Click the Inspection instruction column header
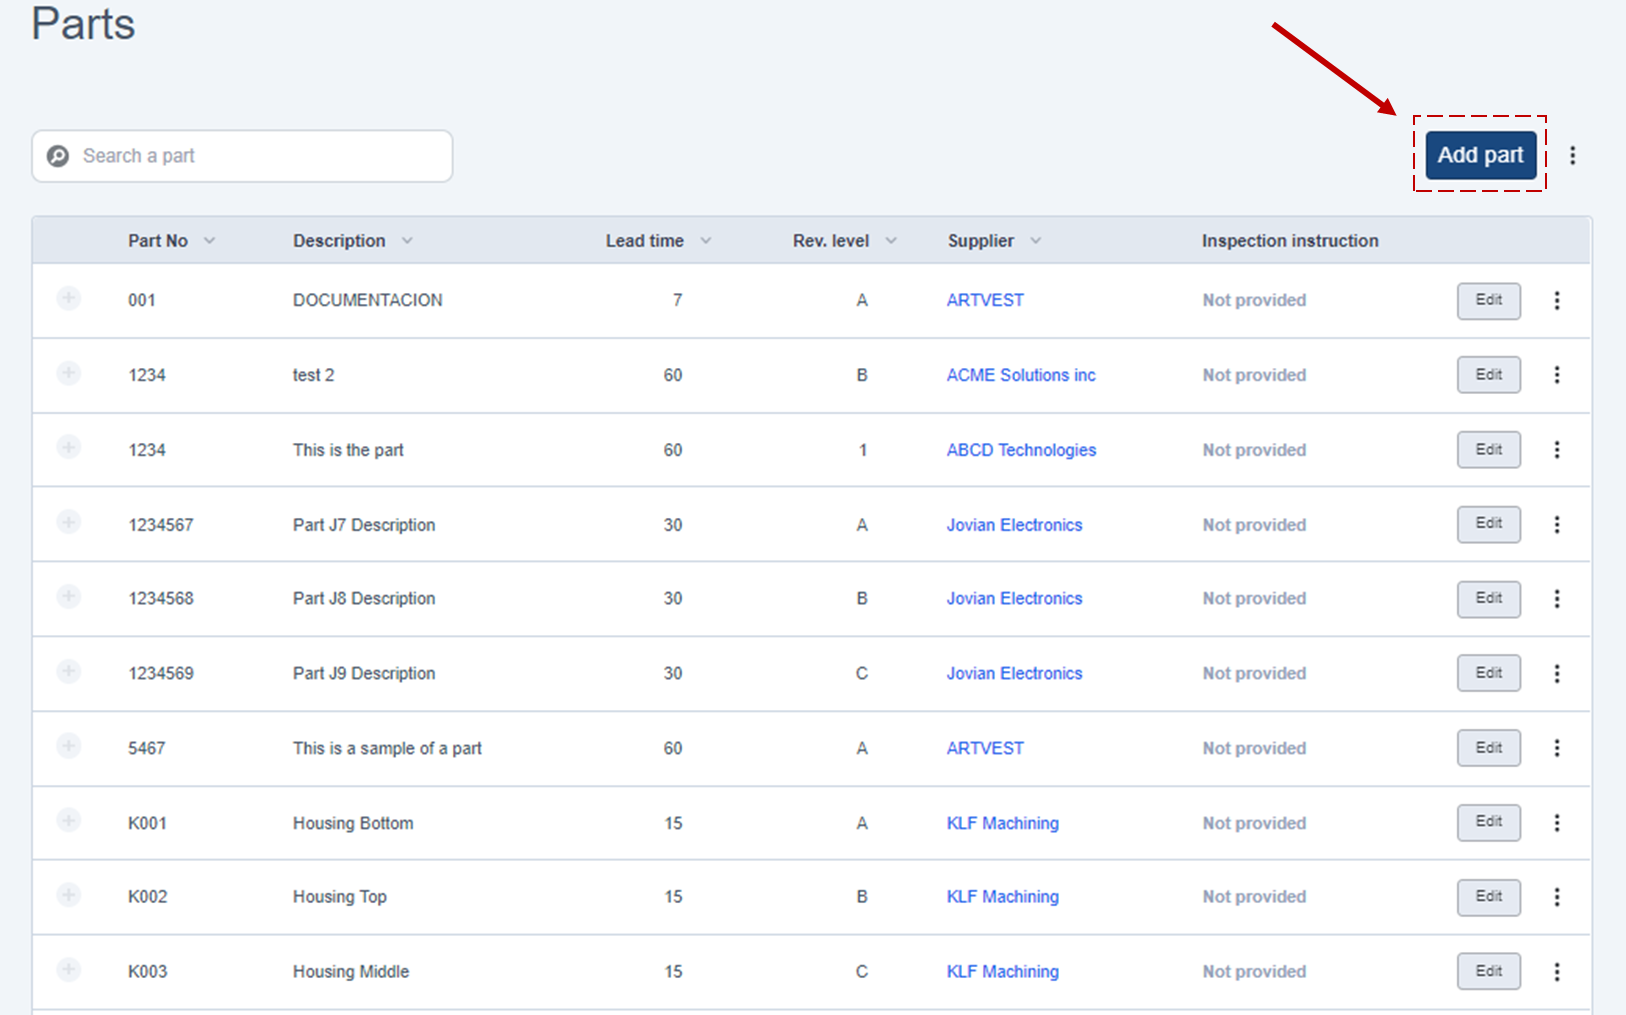The width and height of the screenshot is (1626, 1015). point(1290,241)
